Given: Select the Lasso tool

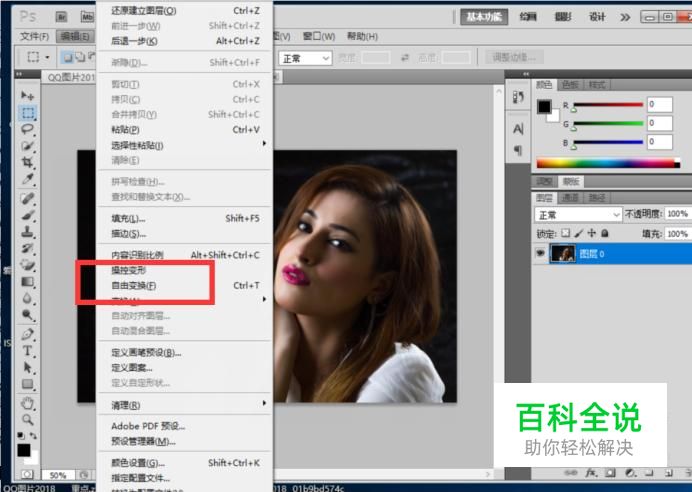Looking at the screenshot, I should [27, 129].
